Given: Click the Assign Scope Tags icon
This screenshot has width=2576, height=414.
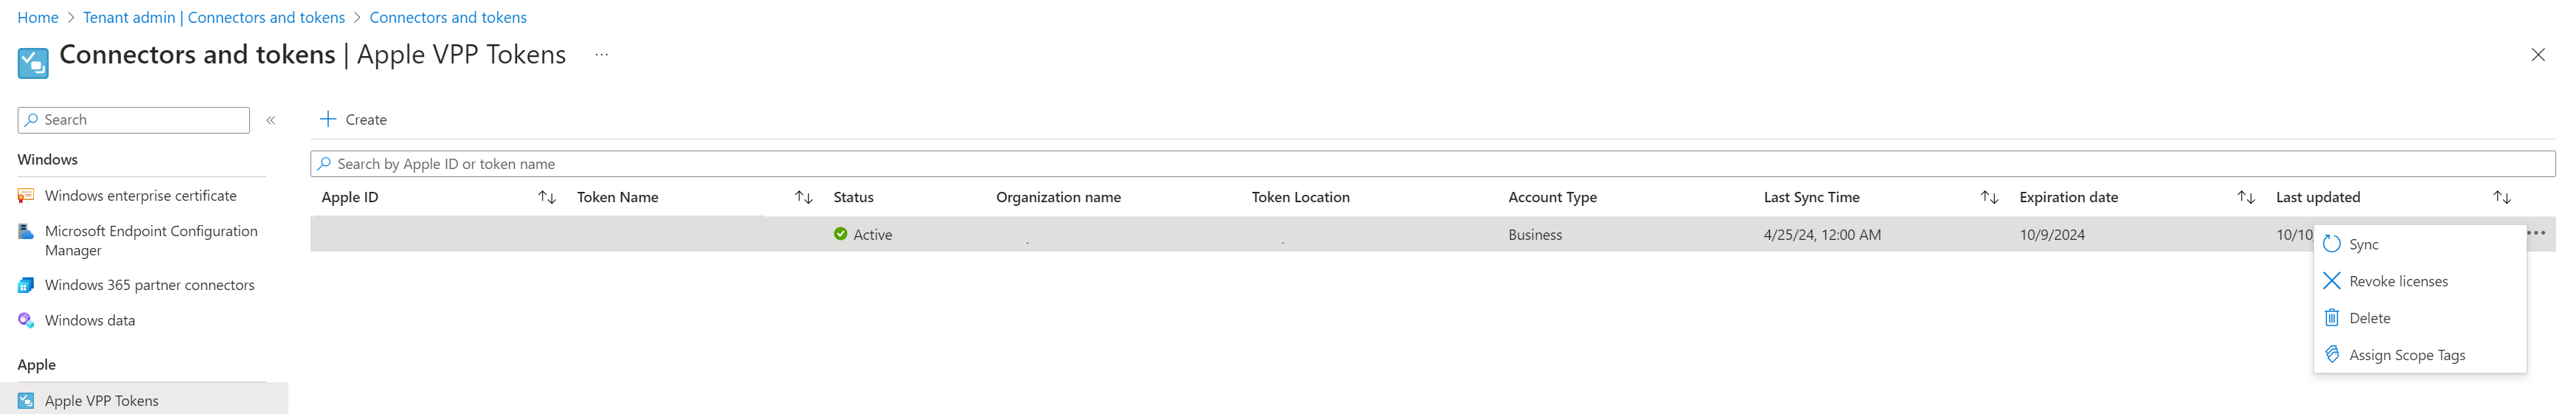Looking at the screenshot, I should click(2331, 355).
